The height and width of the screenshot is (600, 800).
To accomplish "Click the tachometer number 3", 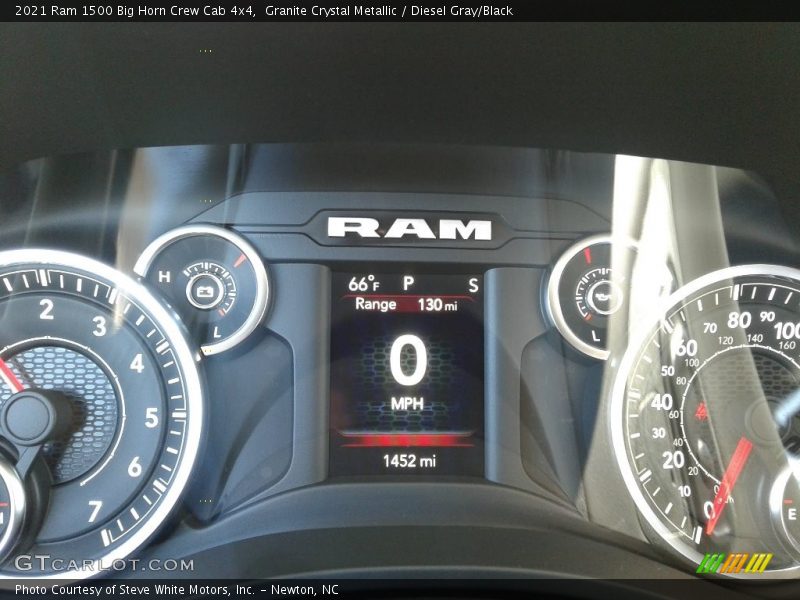I will coord(99,326).
